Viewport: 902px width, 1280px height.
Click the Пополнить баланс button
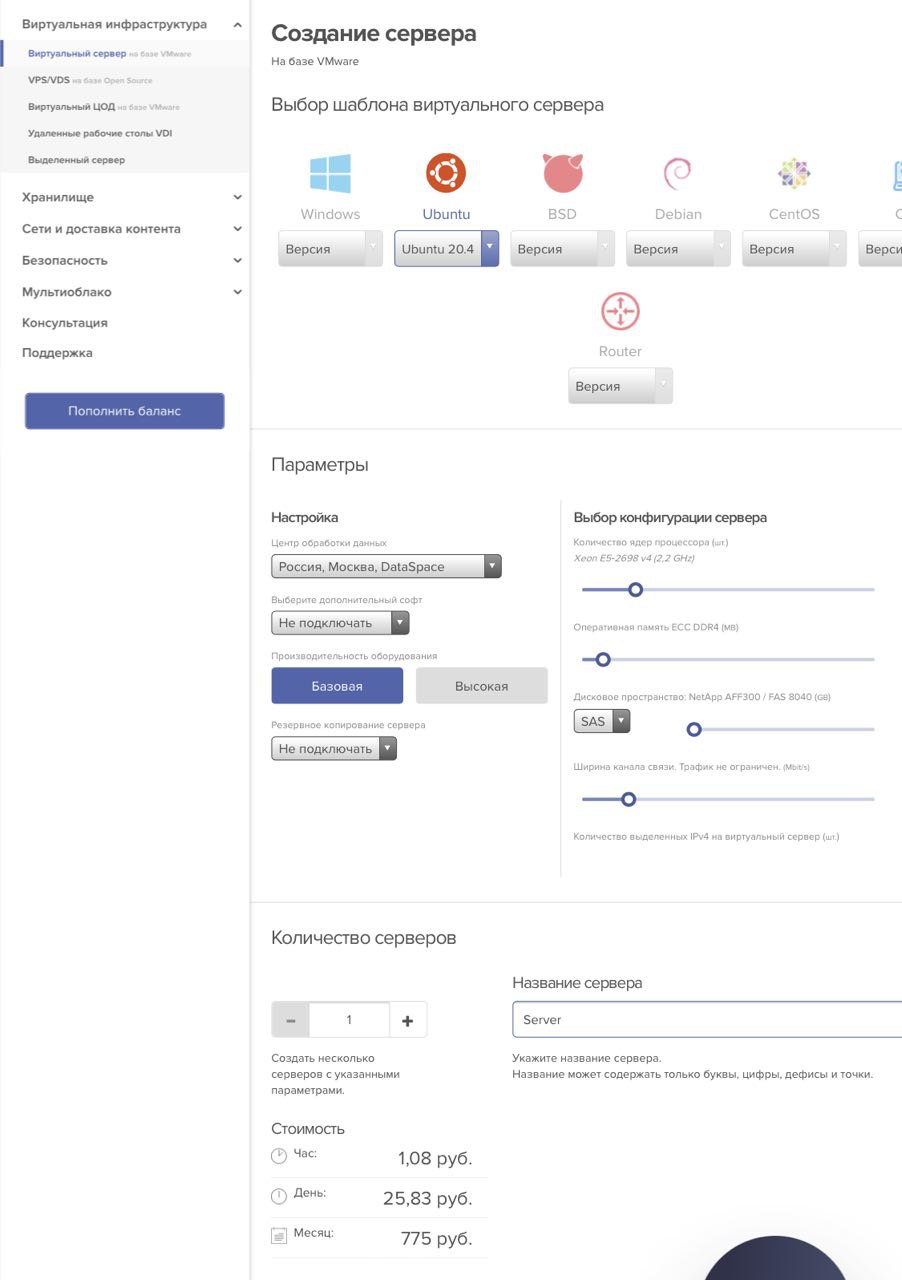[x=125, y=411]
